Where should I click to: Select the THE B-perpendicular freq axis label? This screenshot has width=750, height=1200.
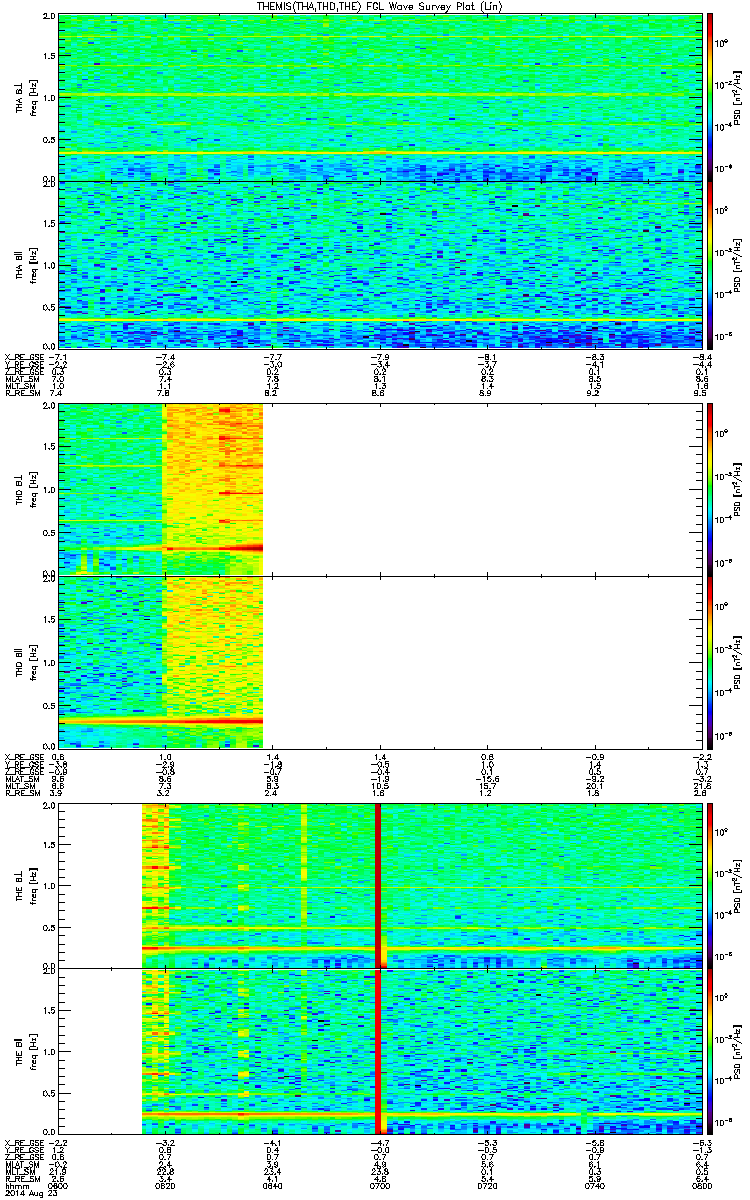pyautogui.click(x=25, y=885)
